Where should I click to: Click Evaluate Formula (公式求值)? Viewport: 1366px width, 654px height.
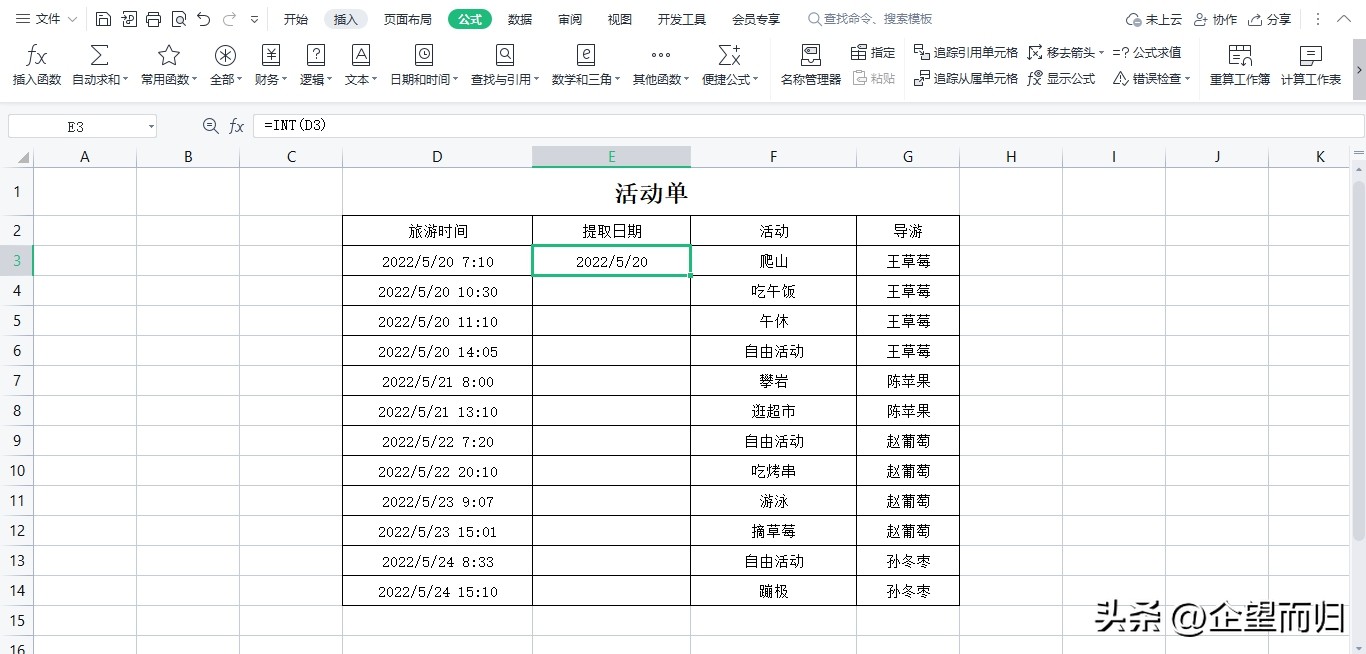pos(1147,53)
